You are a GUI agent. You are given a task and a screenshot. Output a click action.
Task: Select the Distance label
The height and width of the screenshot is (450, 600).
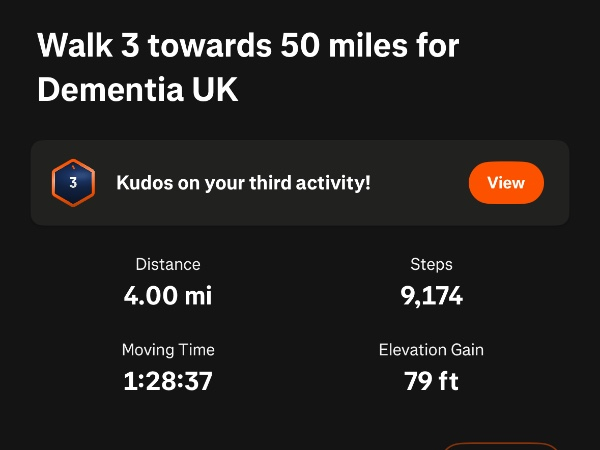[168, 265]
